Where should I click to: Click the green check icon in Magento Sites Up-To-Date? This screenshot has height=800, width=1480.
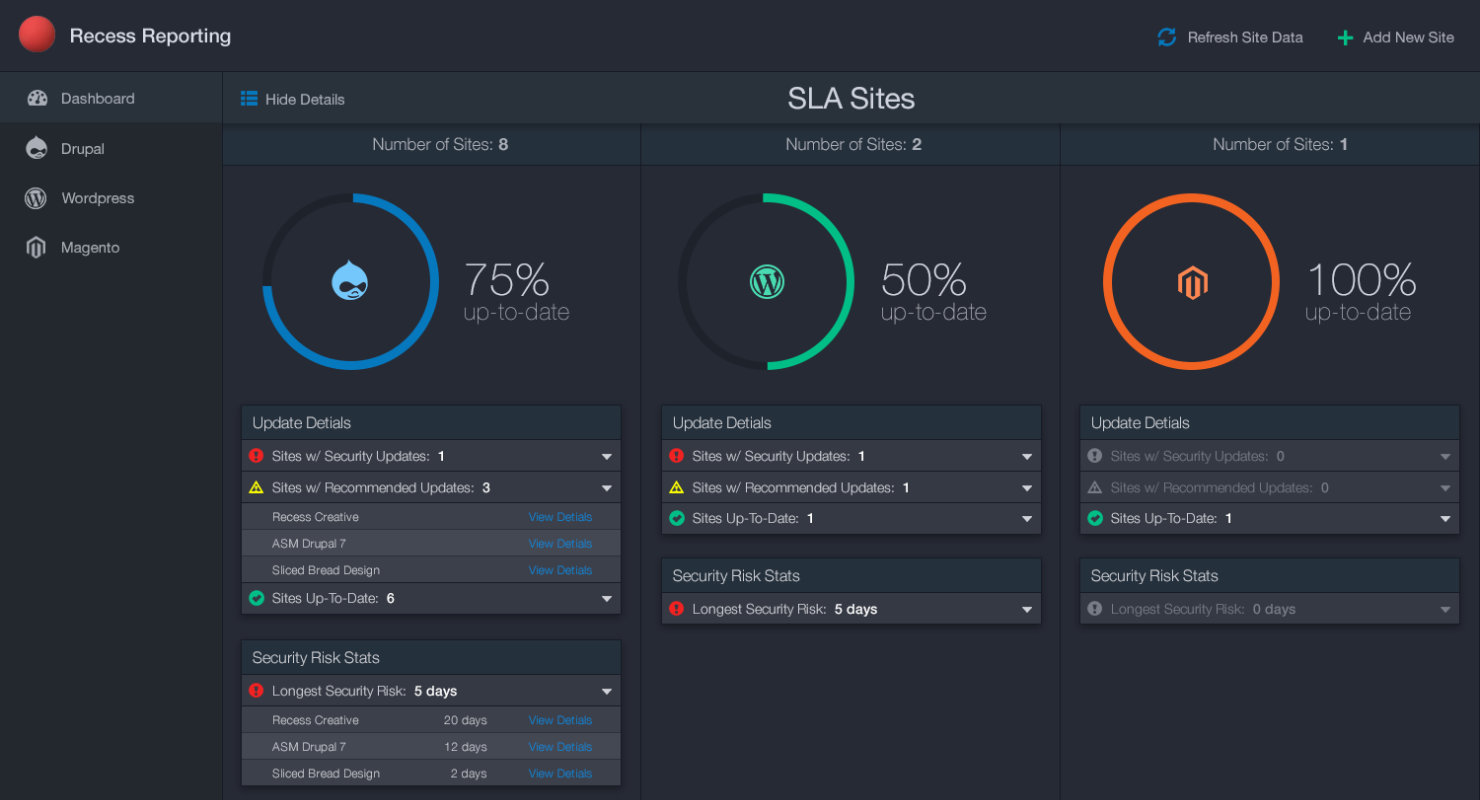(1095, 519)
